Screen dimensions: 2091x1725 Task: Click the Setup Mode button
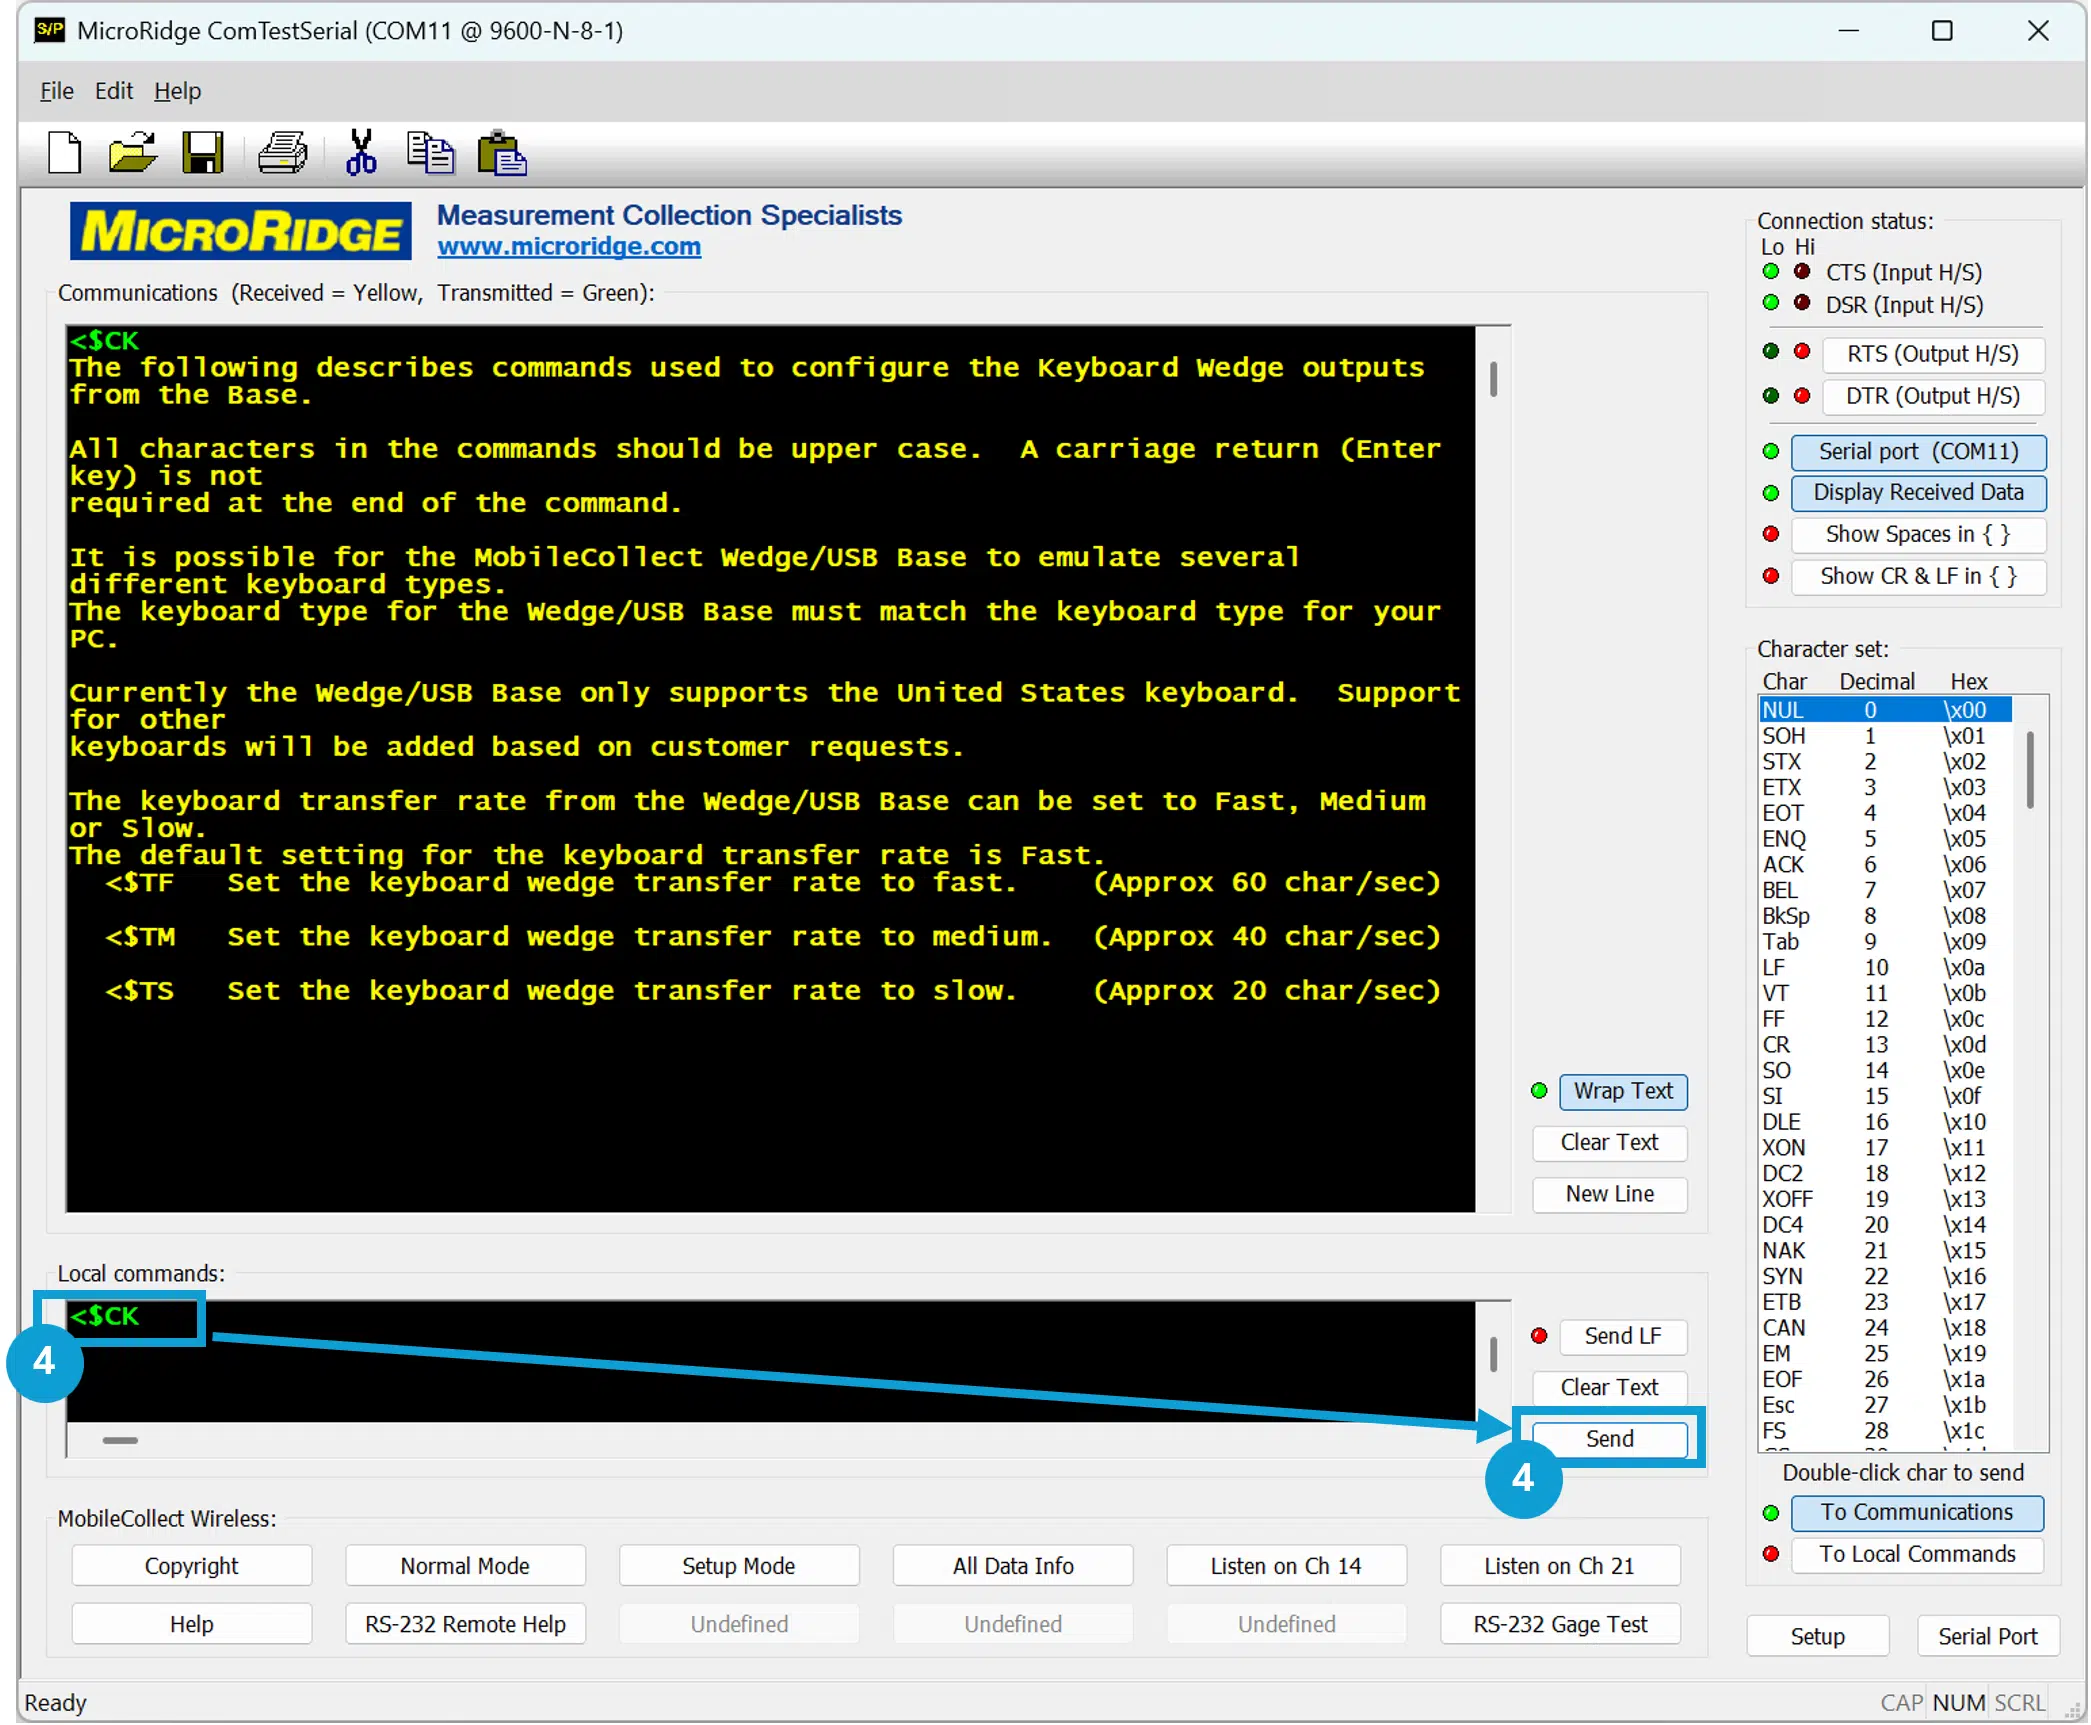click(x=739, y=1566)
